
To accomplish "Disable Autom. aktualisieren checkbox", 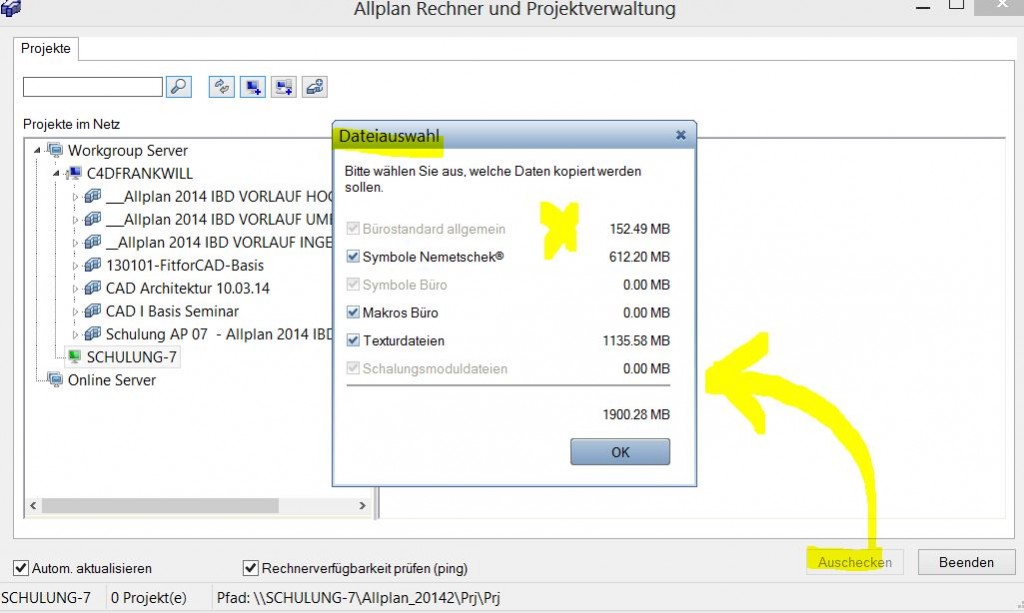I will (x=21, y=568).
